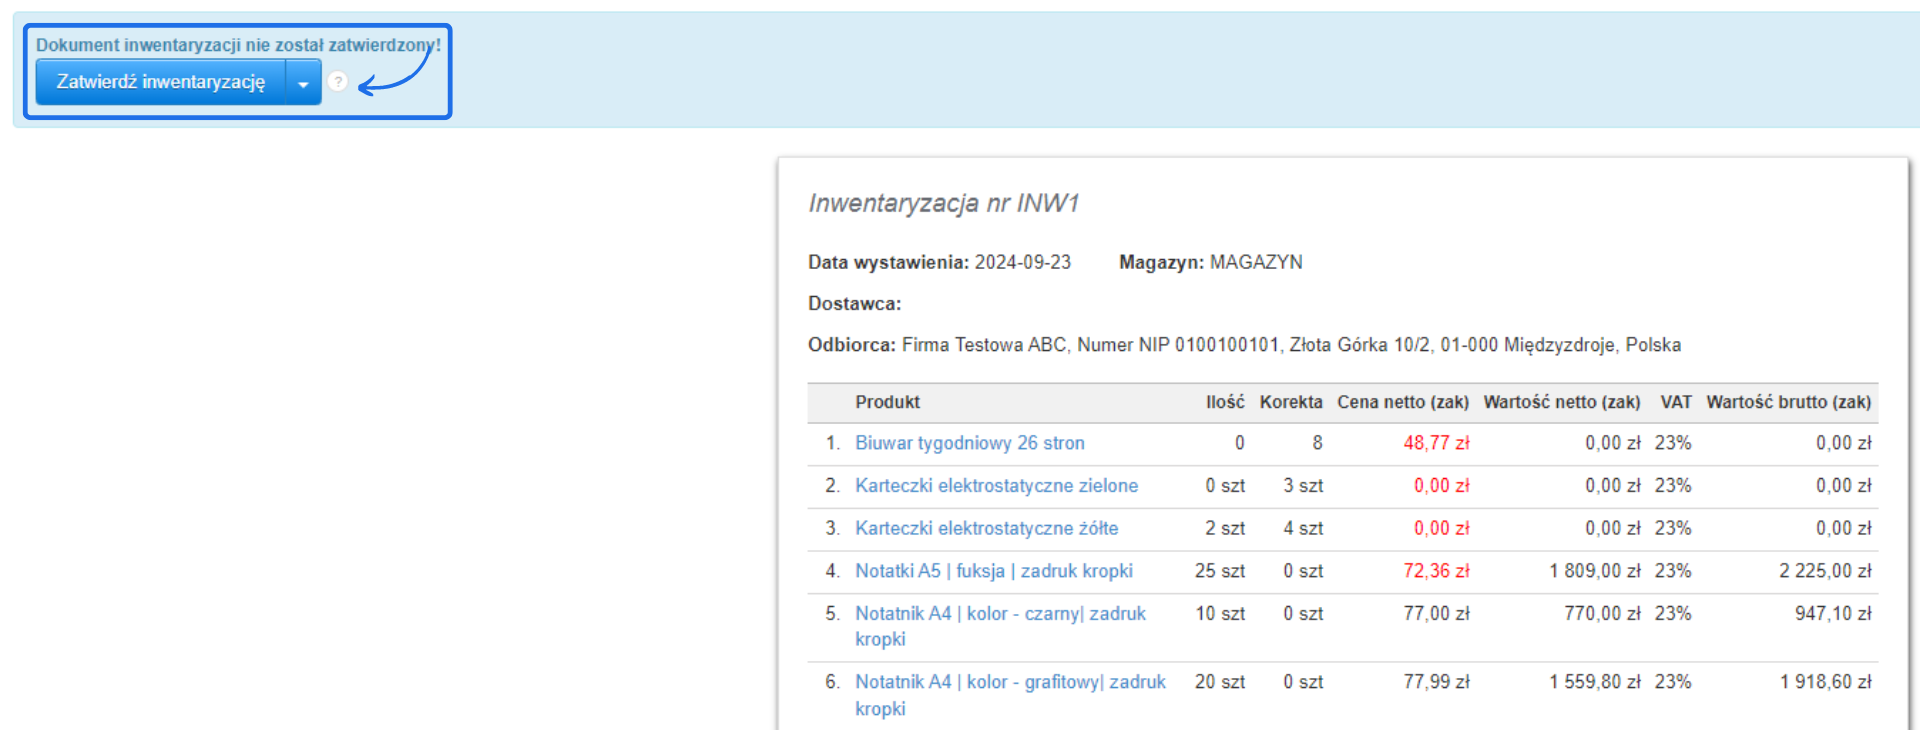Click the red 72,36 zł net price
Viewport: 1920px width, 730px height.
pos(1436,571)
